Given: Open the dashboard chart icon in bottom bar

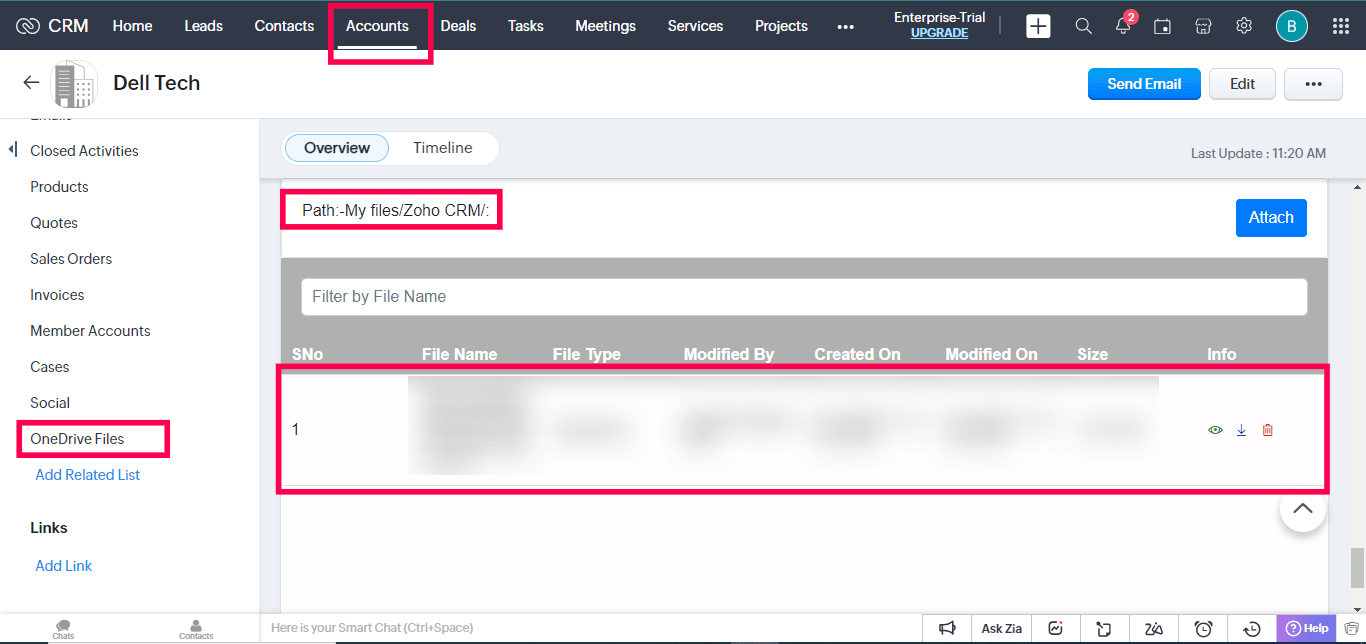Looking at the screenshot, I should [x=1055, y=628].
